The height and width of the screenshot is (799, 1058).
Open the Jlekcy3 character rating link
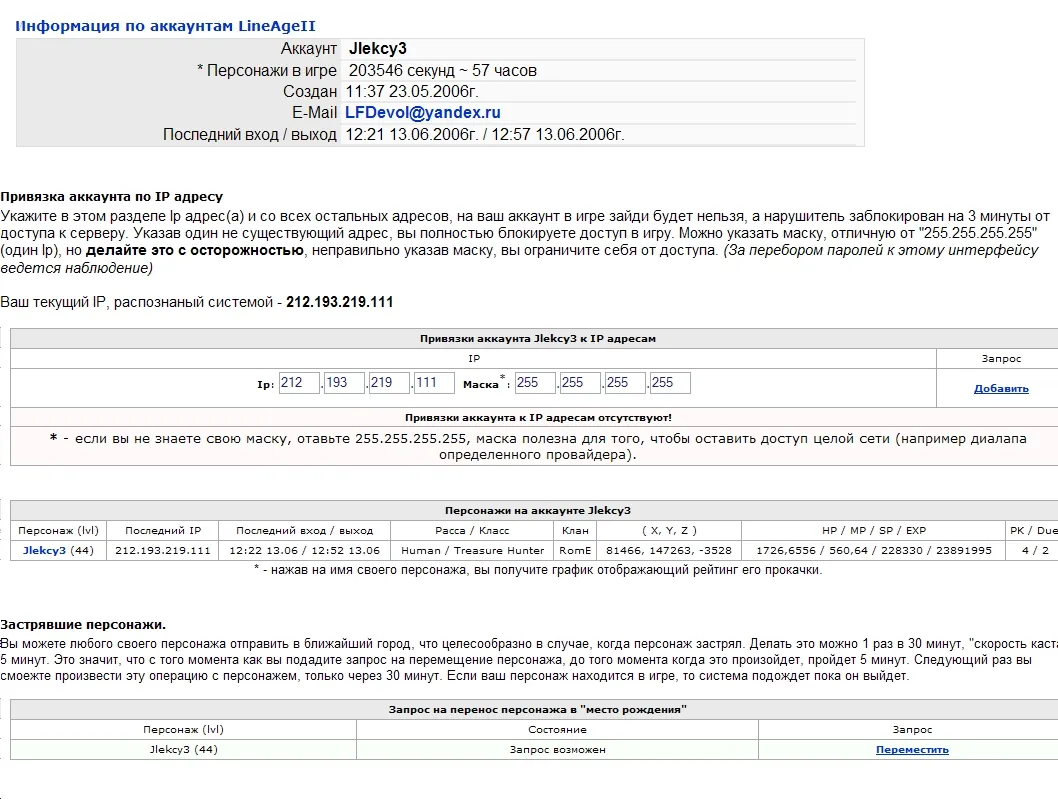(45, 551)
